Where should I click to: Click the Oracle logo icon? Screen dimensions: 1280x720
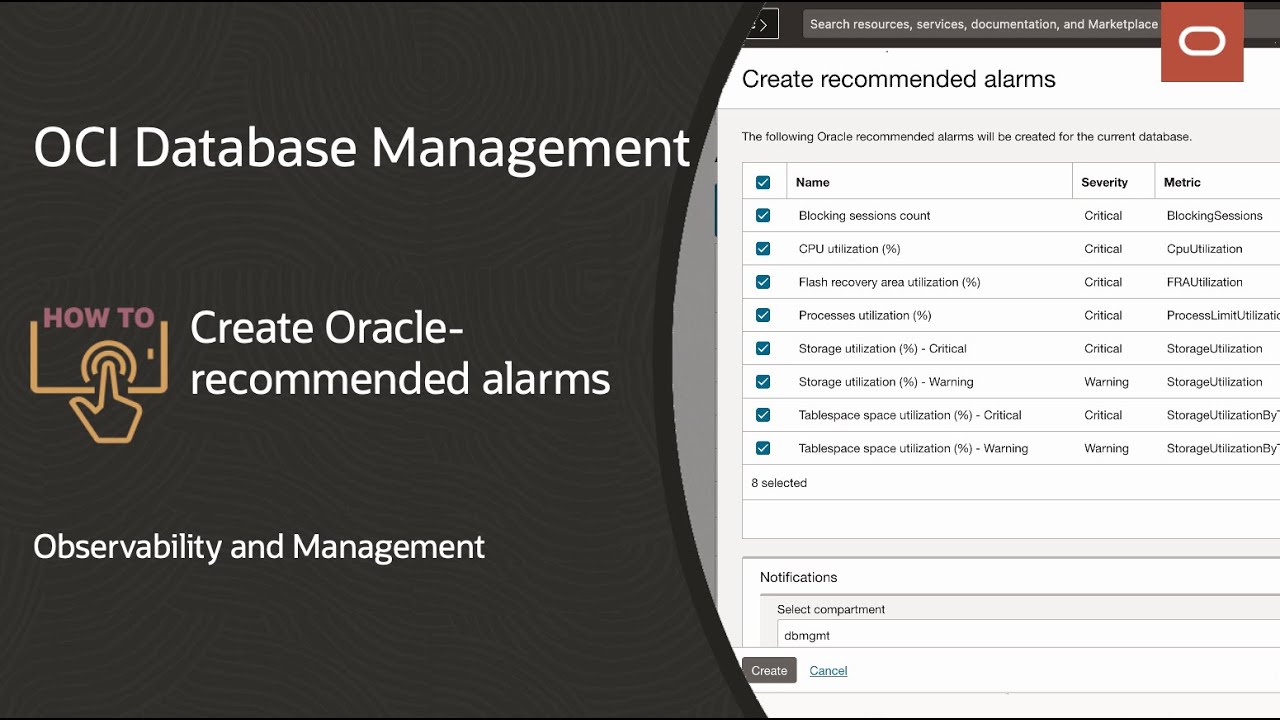[1202, 41]
